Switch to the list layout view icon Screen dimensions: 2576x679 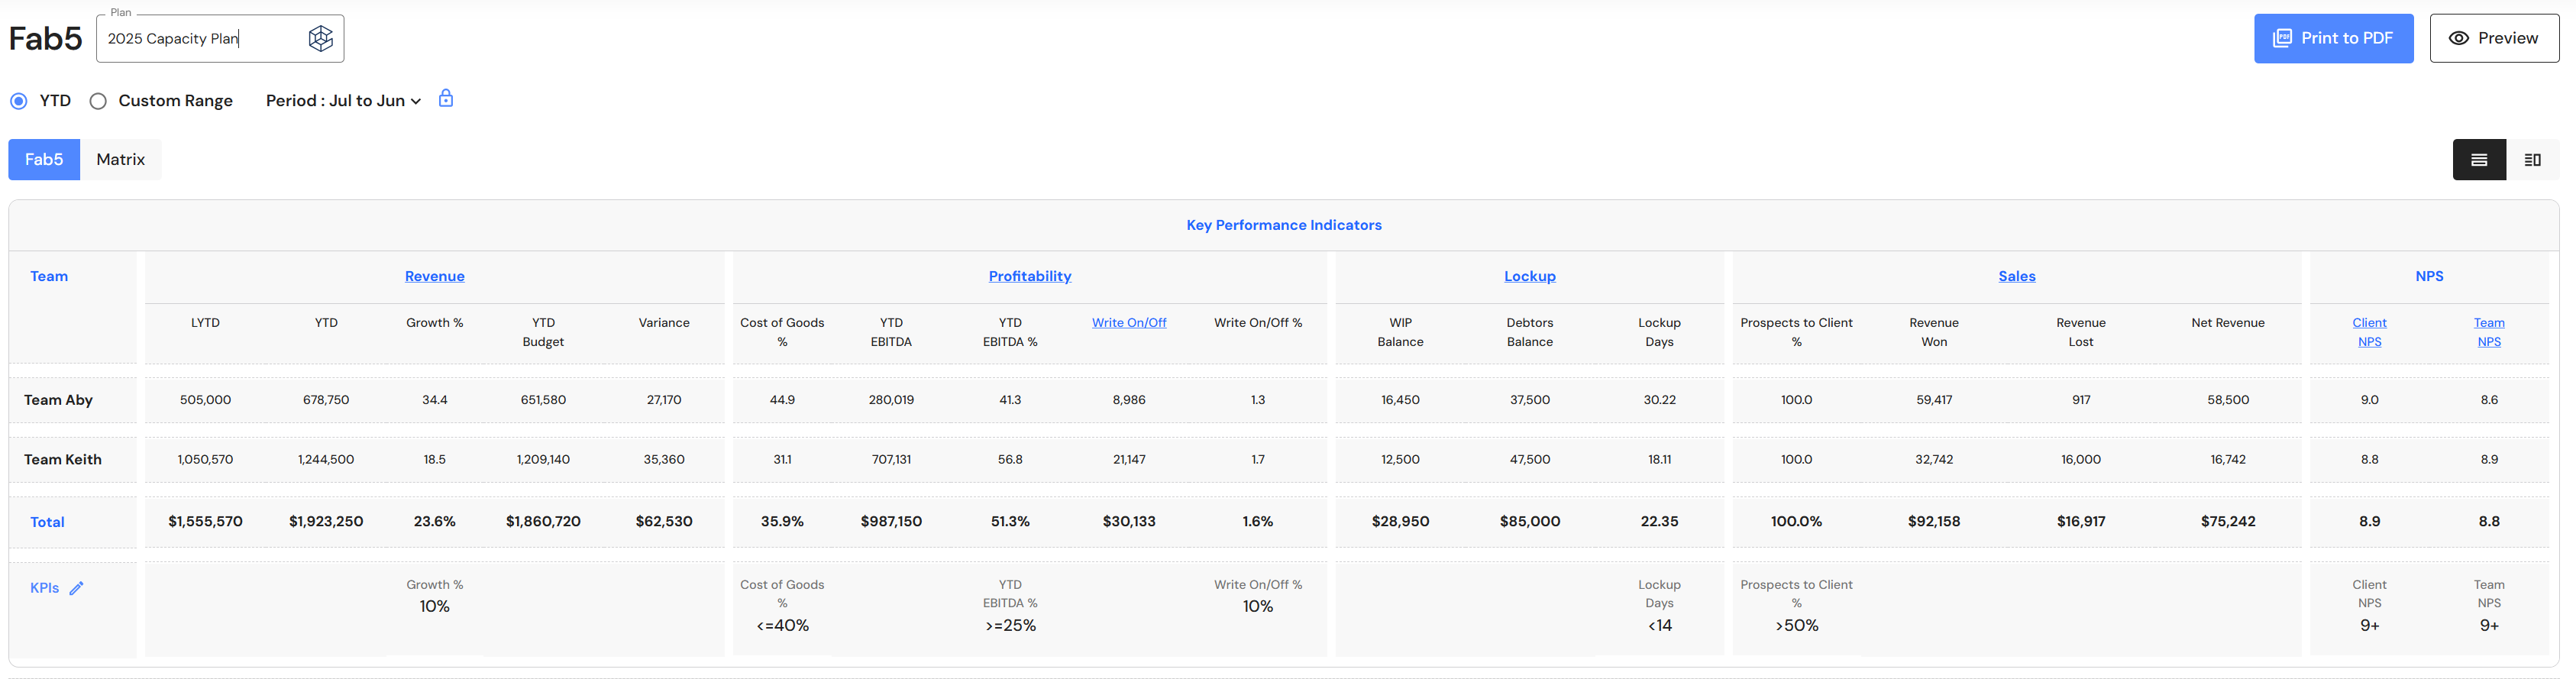[2479, 160]
